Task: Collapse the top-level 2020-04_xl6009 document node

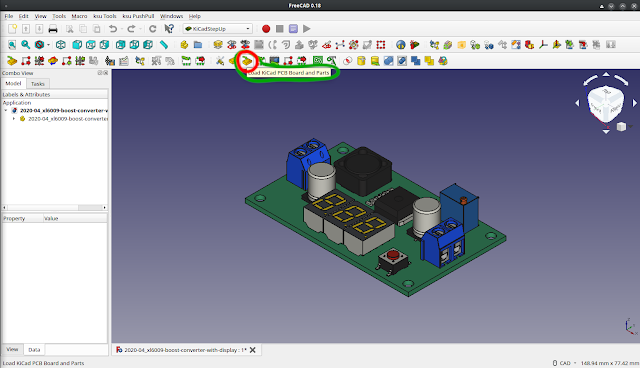Action: pos(6,111)
